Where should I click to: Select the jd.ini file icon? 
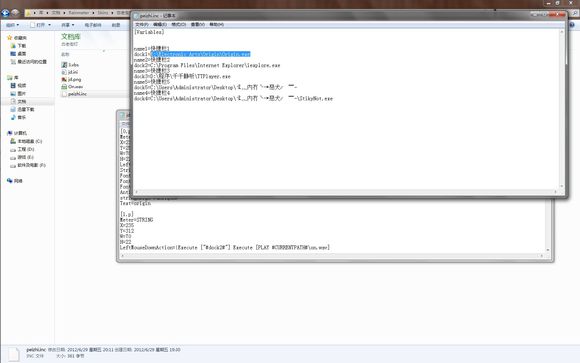[x=64, y=72]
